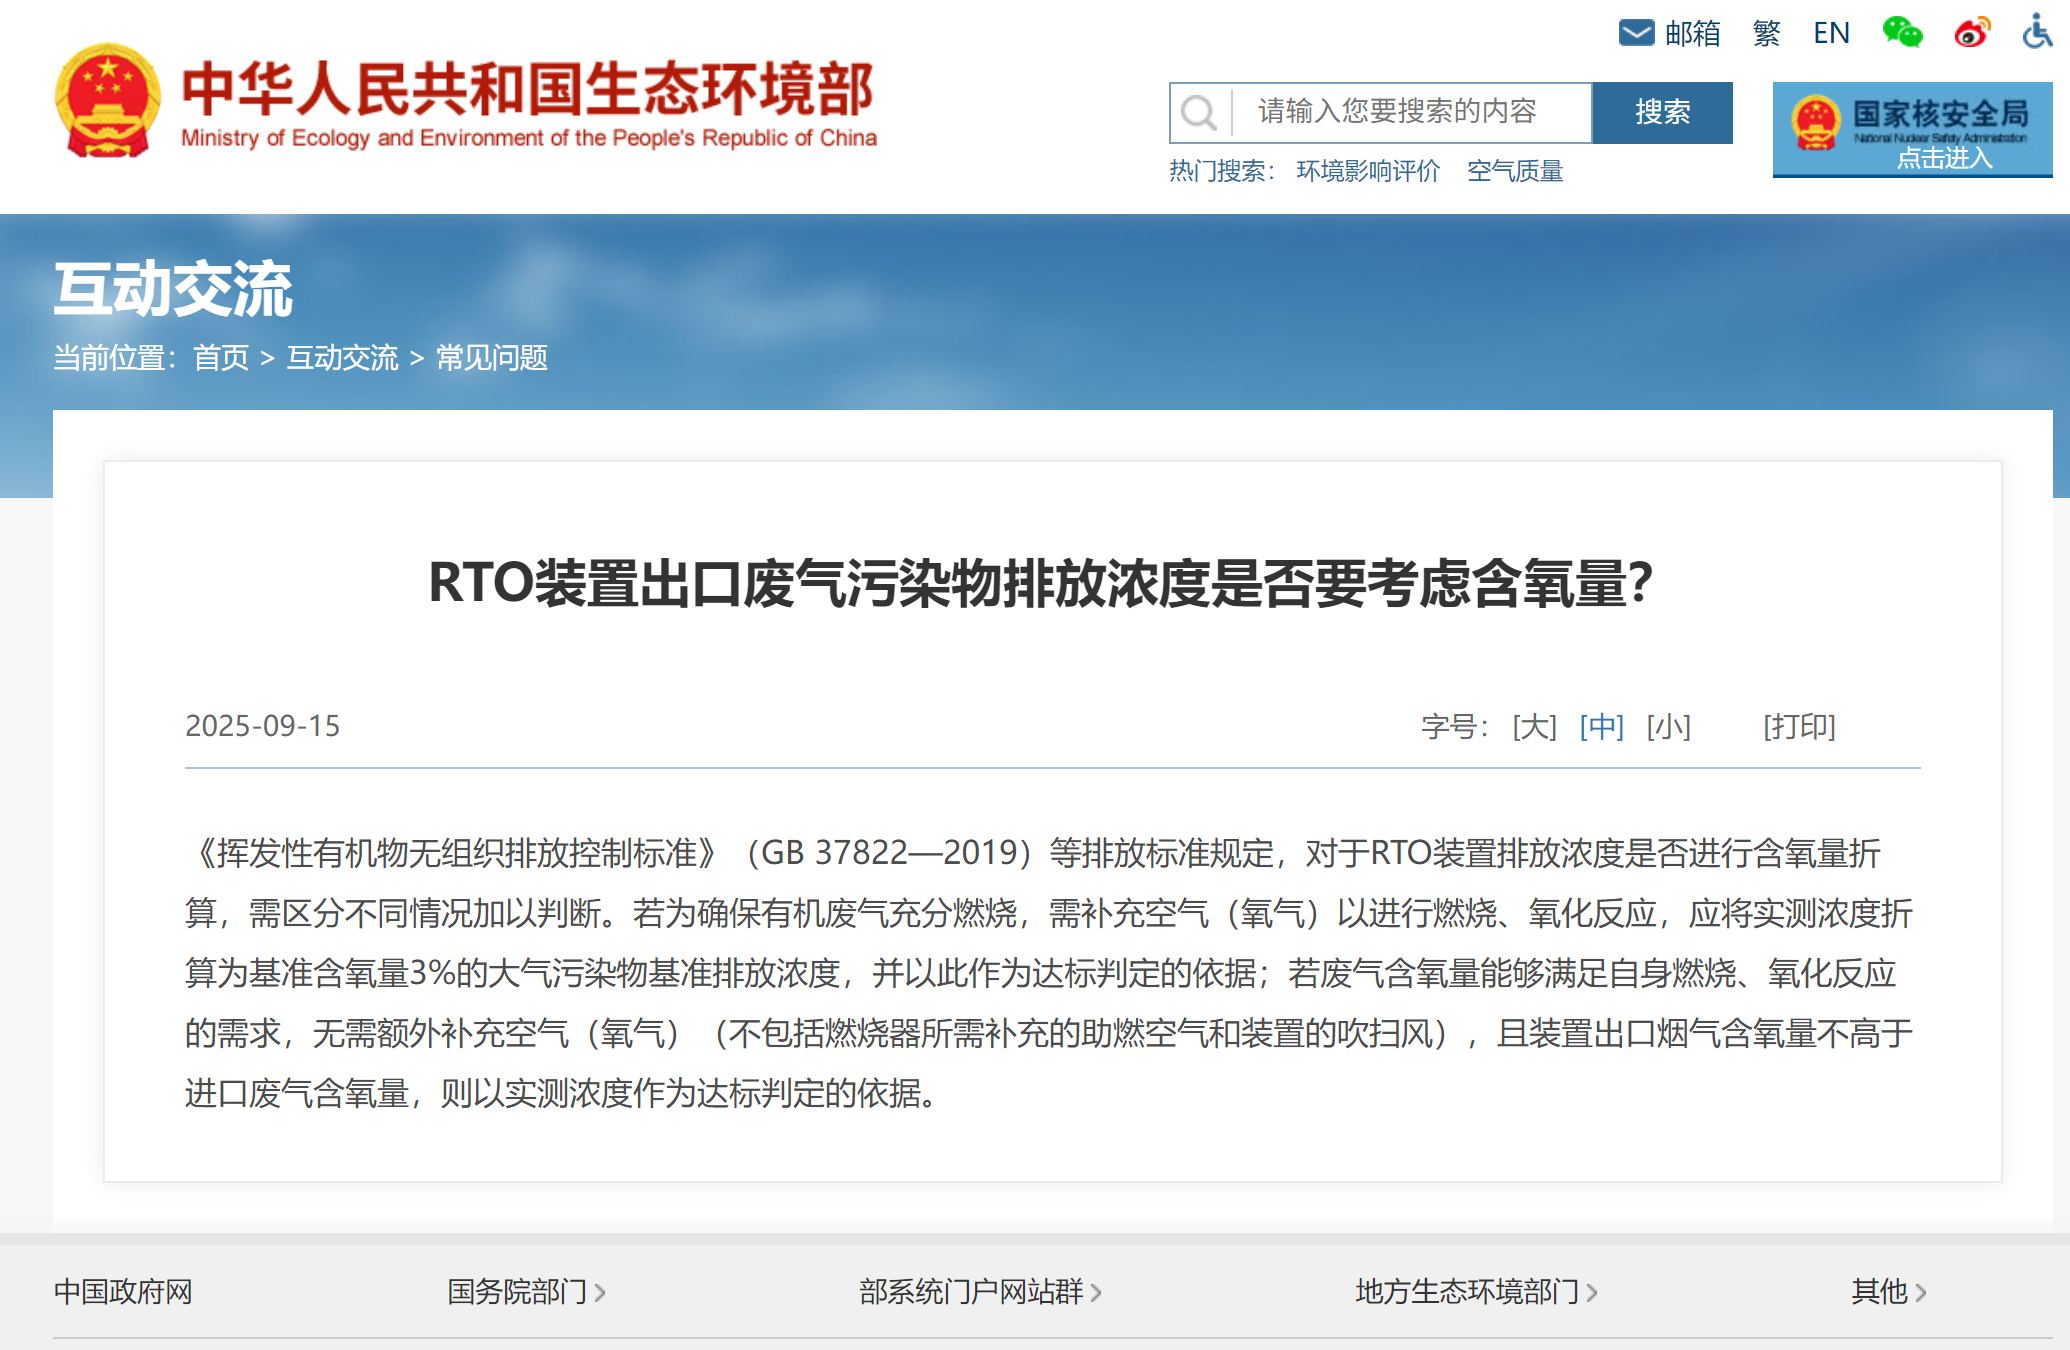
Task: Open 常见问题 breadcrumb item
Action: (x=492, y=358)
